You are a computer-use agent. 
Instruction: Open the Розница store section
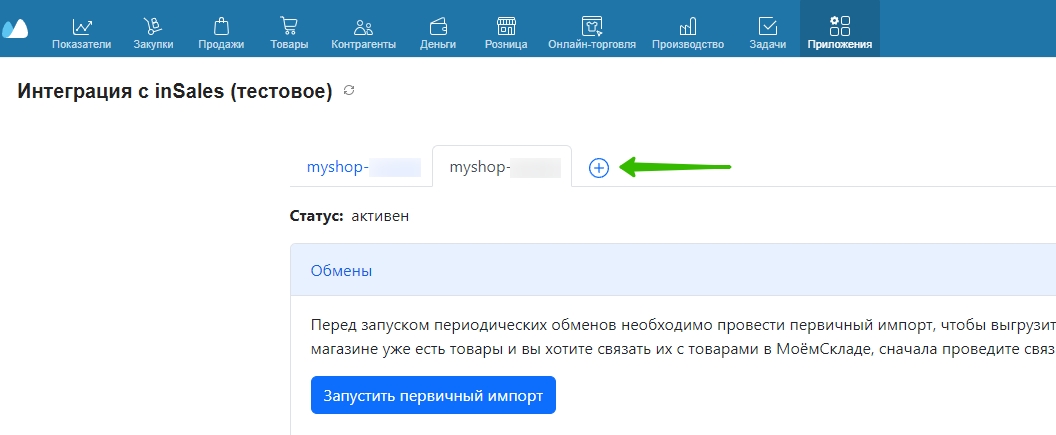506,34
